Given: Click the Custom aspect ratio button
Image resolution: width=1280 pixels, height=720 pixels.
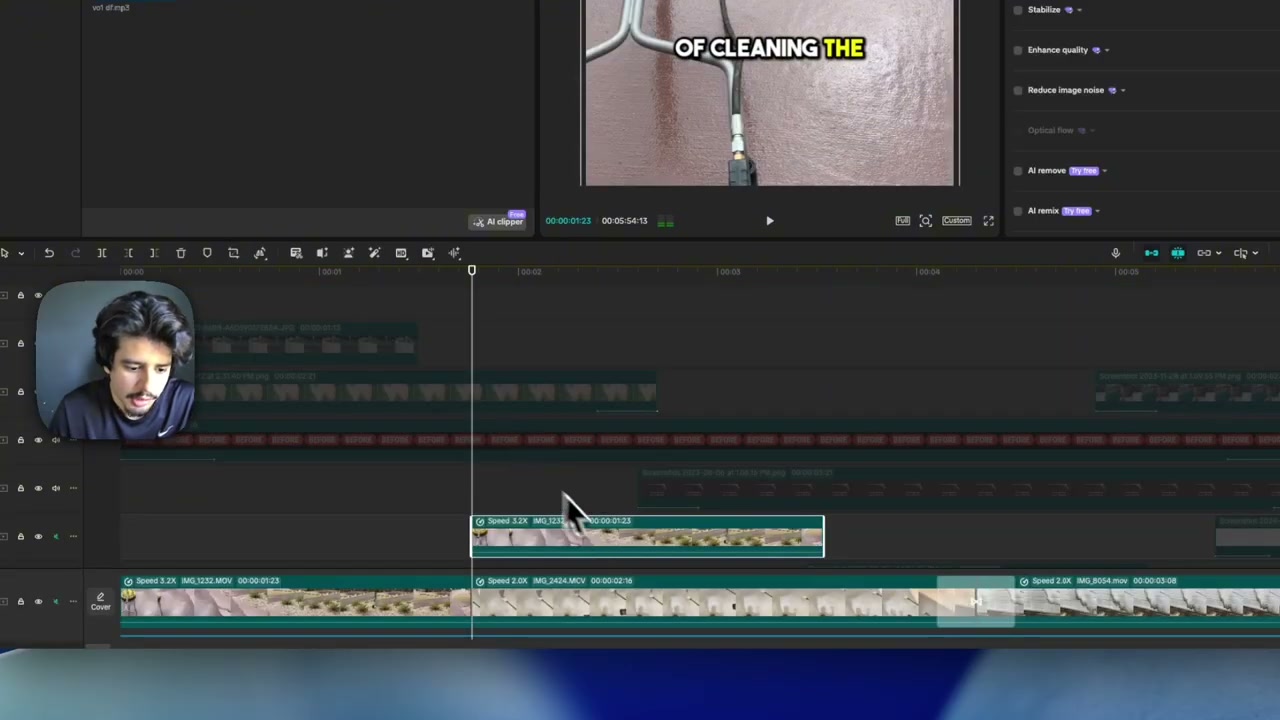Looking at the screenshot, I should [956, 221].
